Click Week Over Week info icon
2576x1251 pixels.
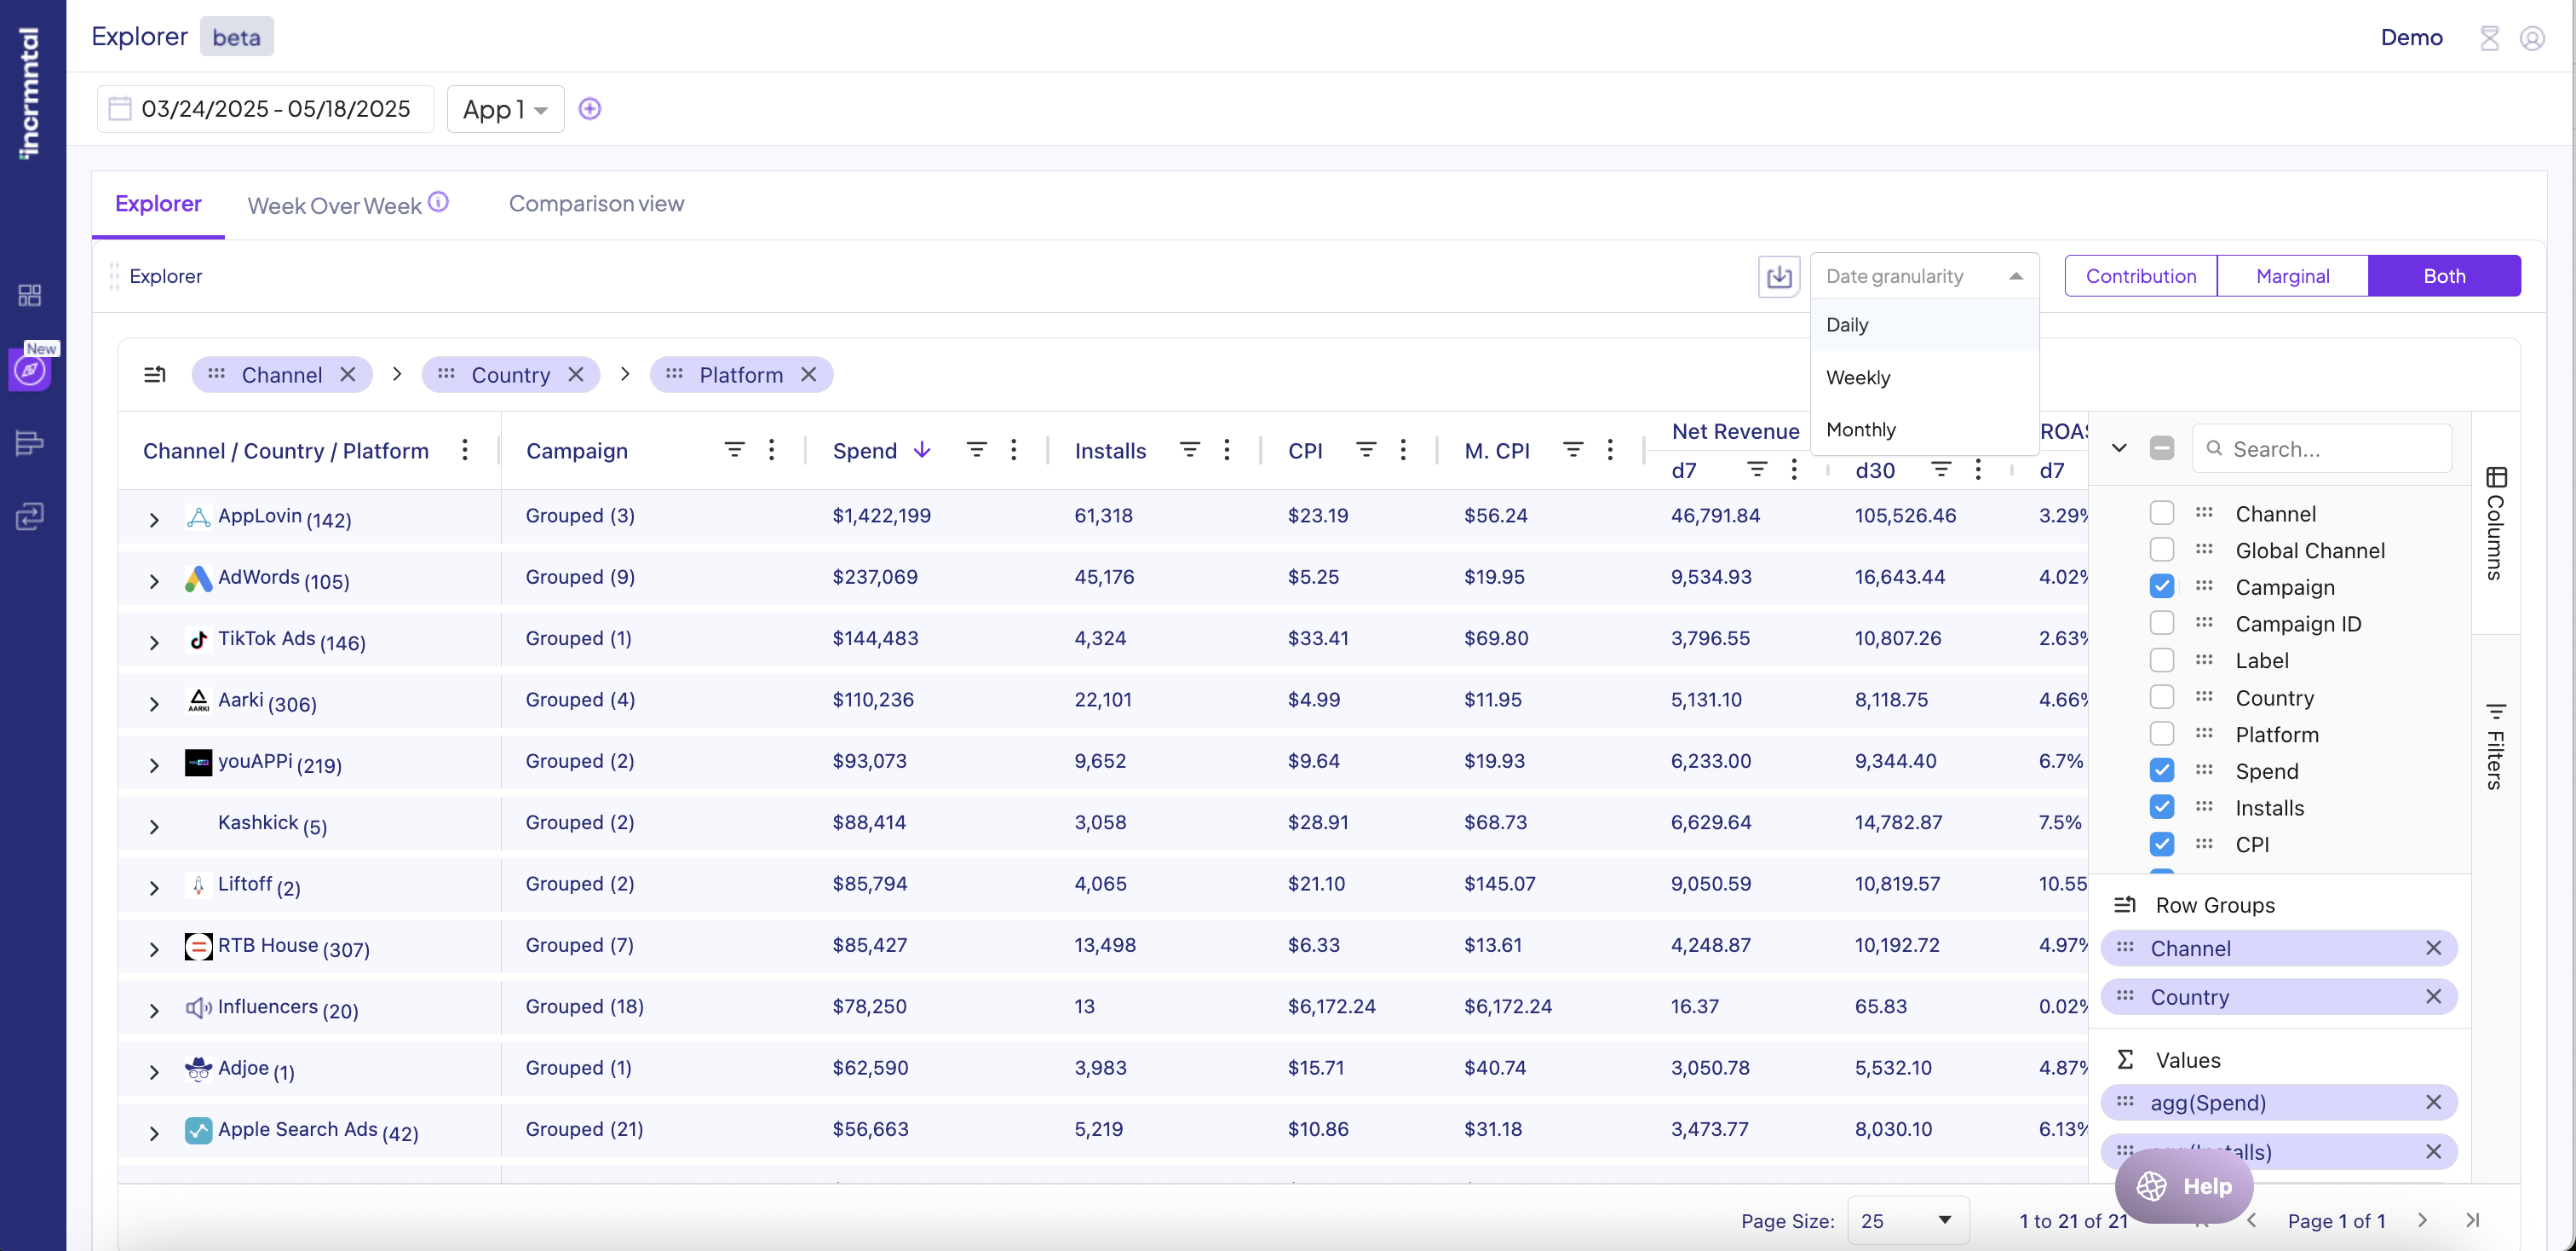click(x=438, y=202)
